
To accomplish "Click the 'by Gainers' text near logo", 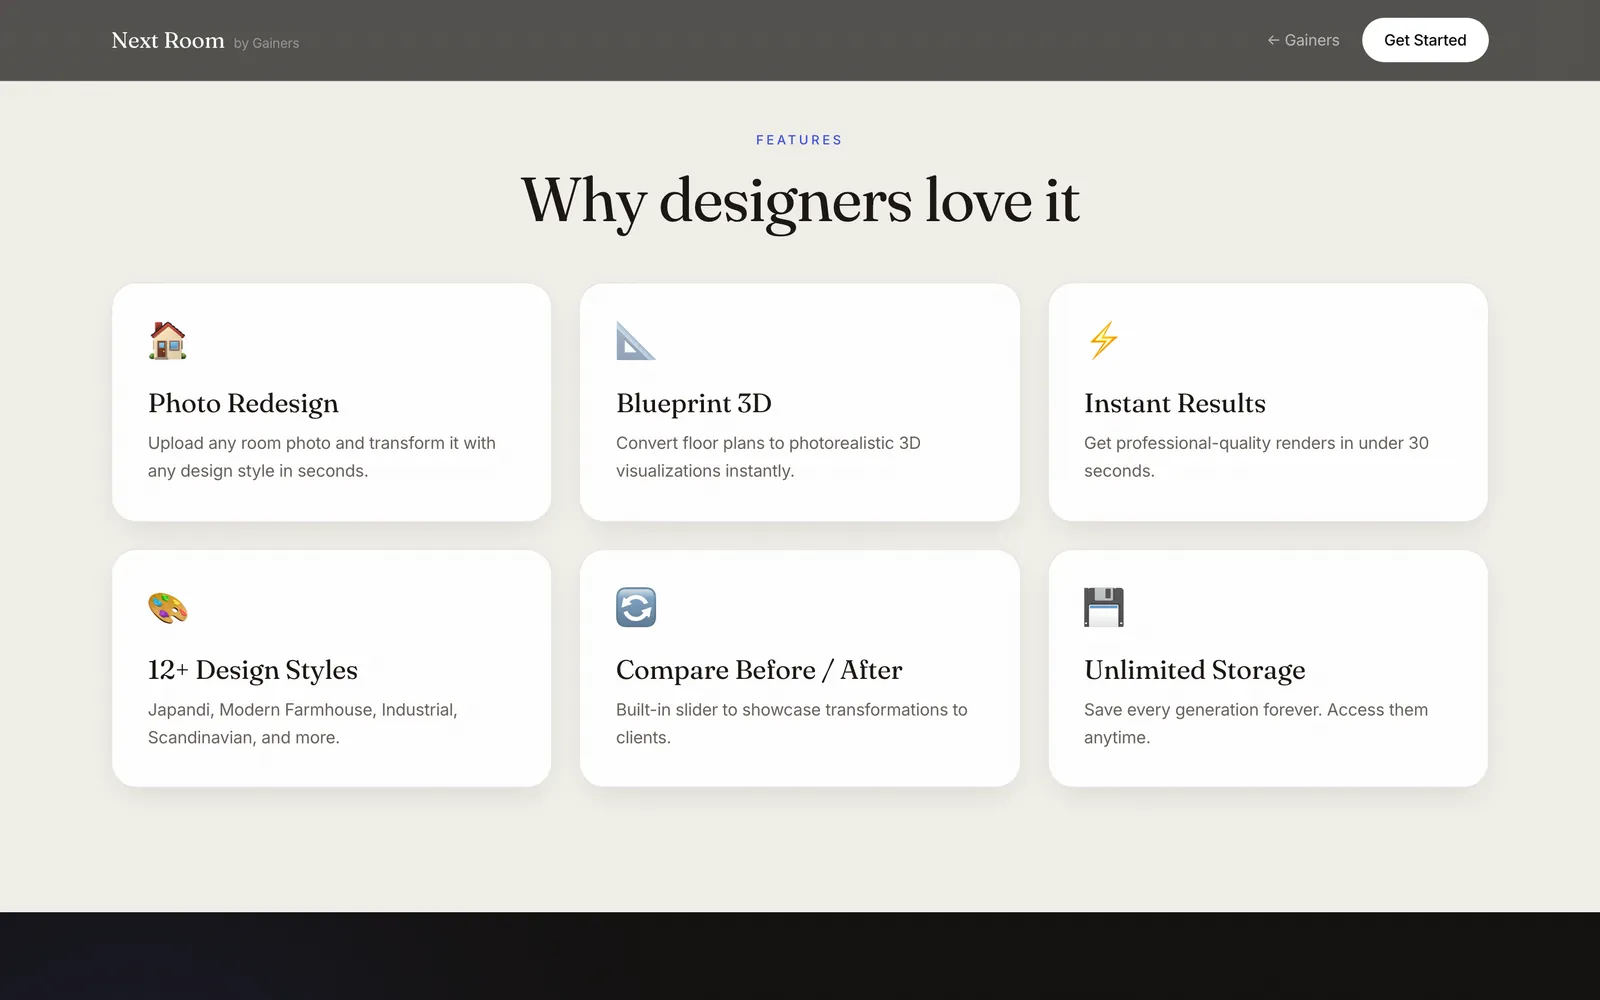I will tap(266, 43).
